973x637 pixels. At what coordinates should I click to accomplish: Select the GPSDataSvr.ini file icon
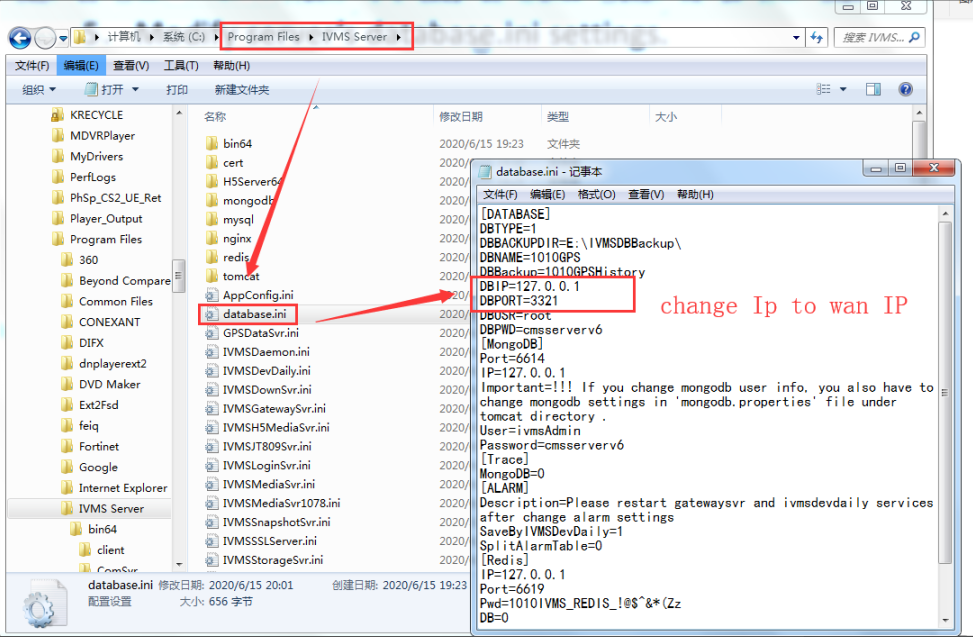[x=212, y=333]
